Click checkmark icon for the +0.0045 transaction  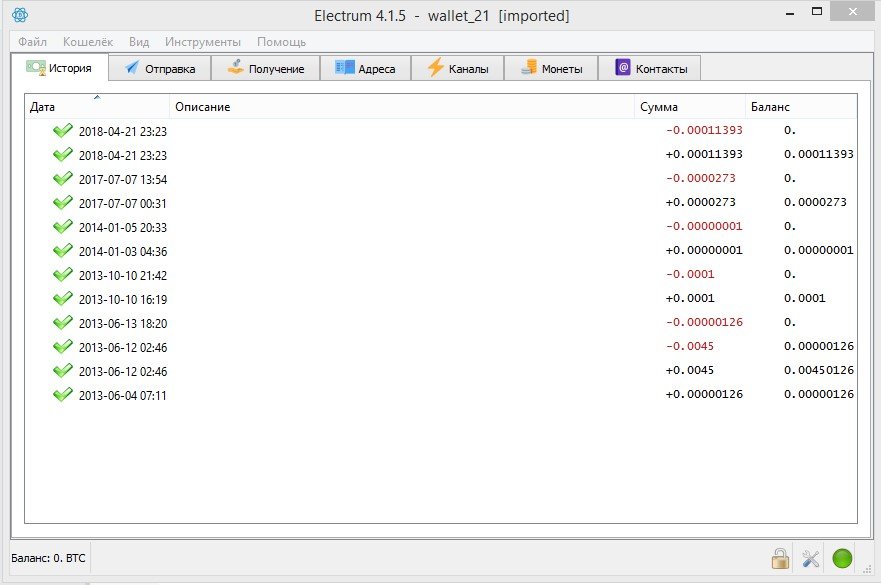point(62,371)
